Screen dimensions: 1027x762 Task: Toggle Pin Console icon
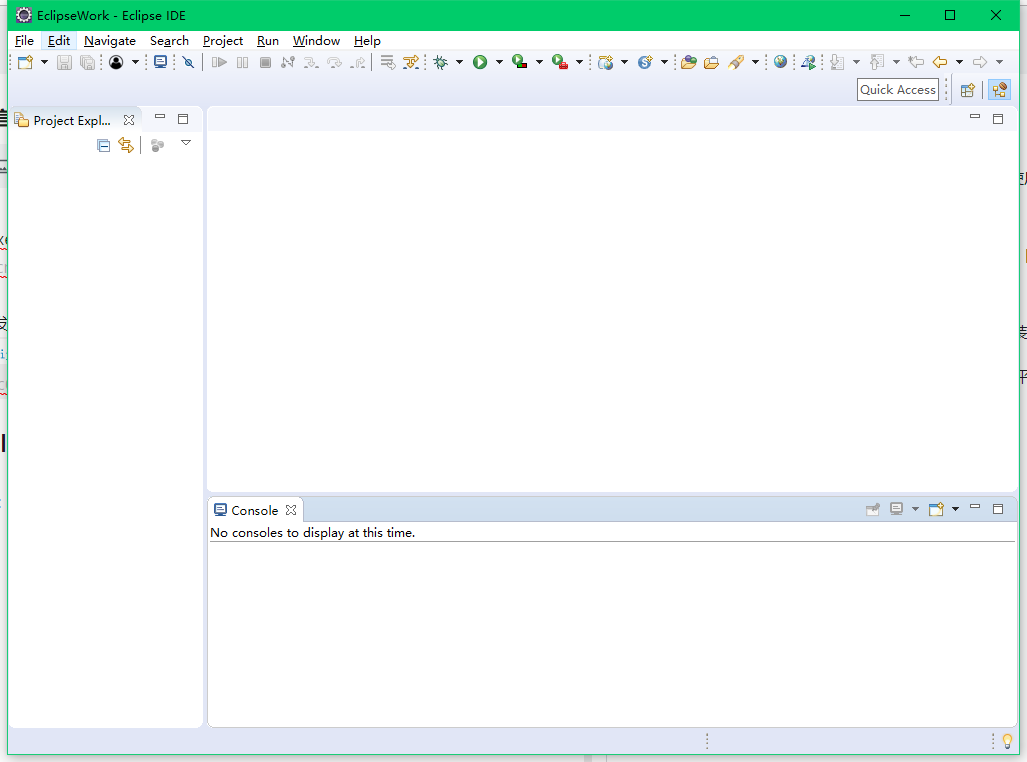click(x=872, y=509)
